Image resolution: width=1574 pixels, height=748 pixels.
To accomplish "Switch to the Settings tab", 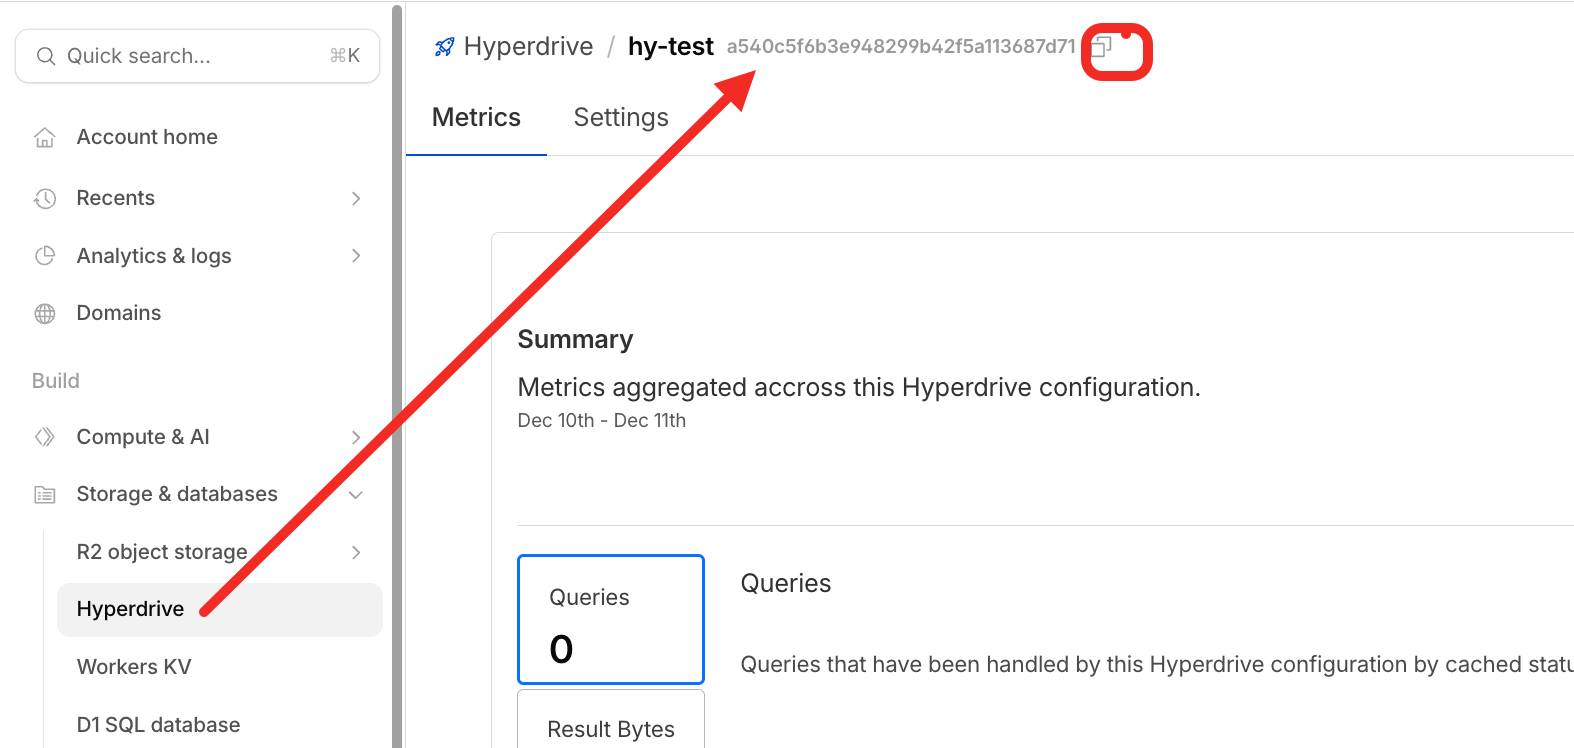I will pyautogui.click(x=621, y=118).
